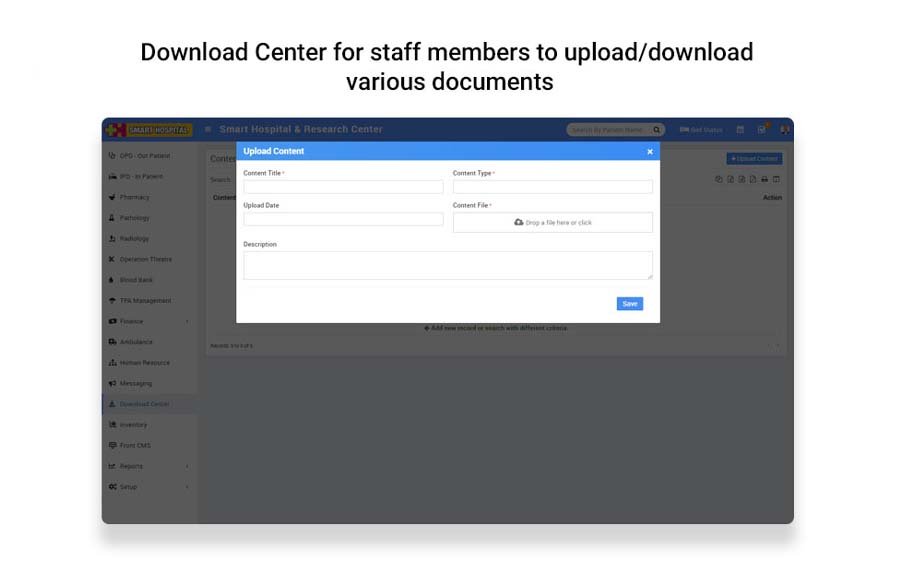Click the Save button
900x583 pixels.
pyautogui.click(x=629, y=304)
